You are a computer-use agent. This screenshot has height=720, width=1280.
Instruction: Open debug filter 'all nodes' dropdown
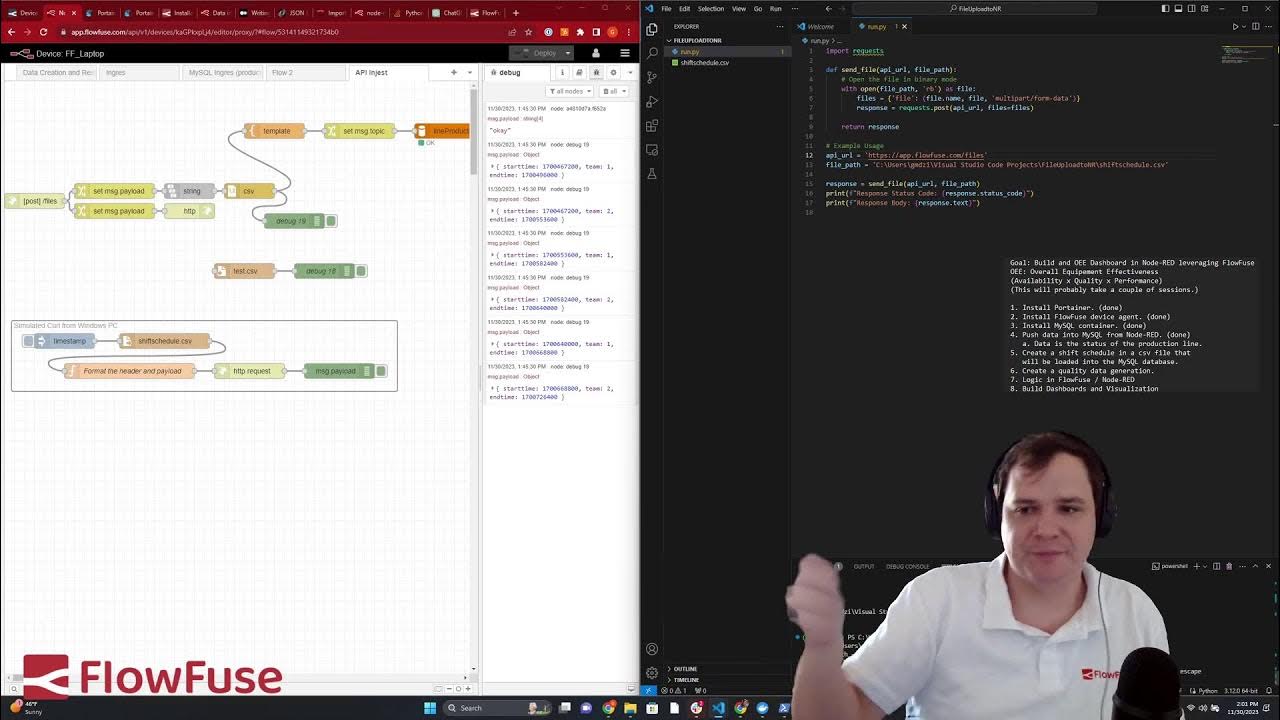569,91
